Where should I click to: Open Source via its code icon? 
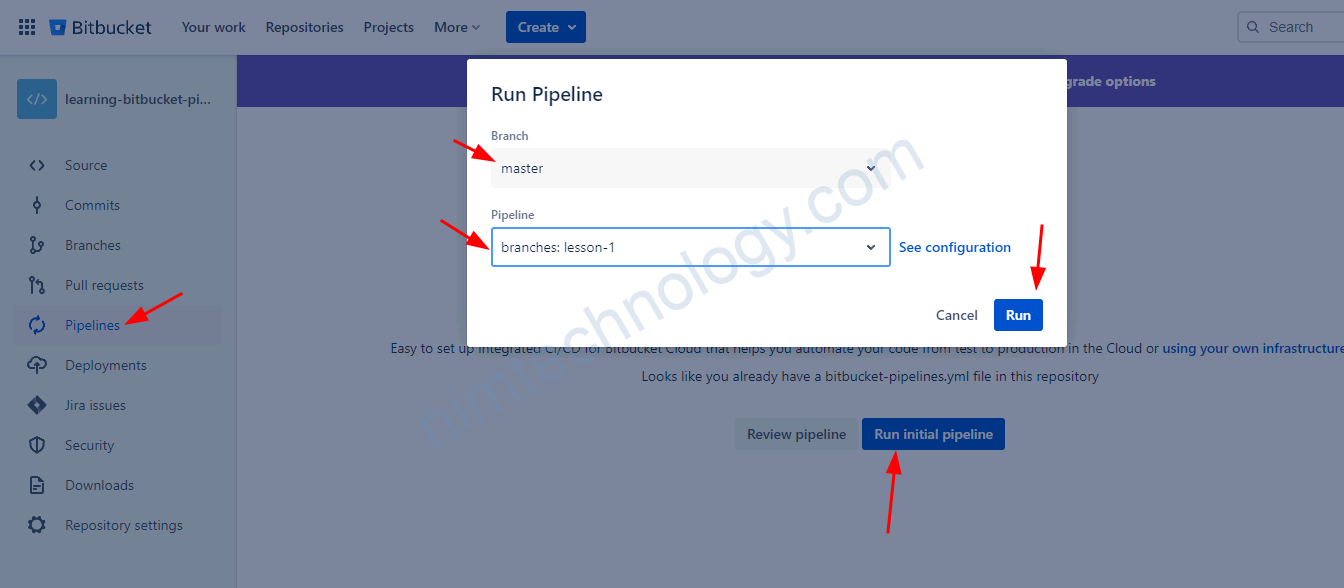(37, 165)
